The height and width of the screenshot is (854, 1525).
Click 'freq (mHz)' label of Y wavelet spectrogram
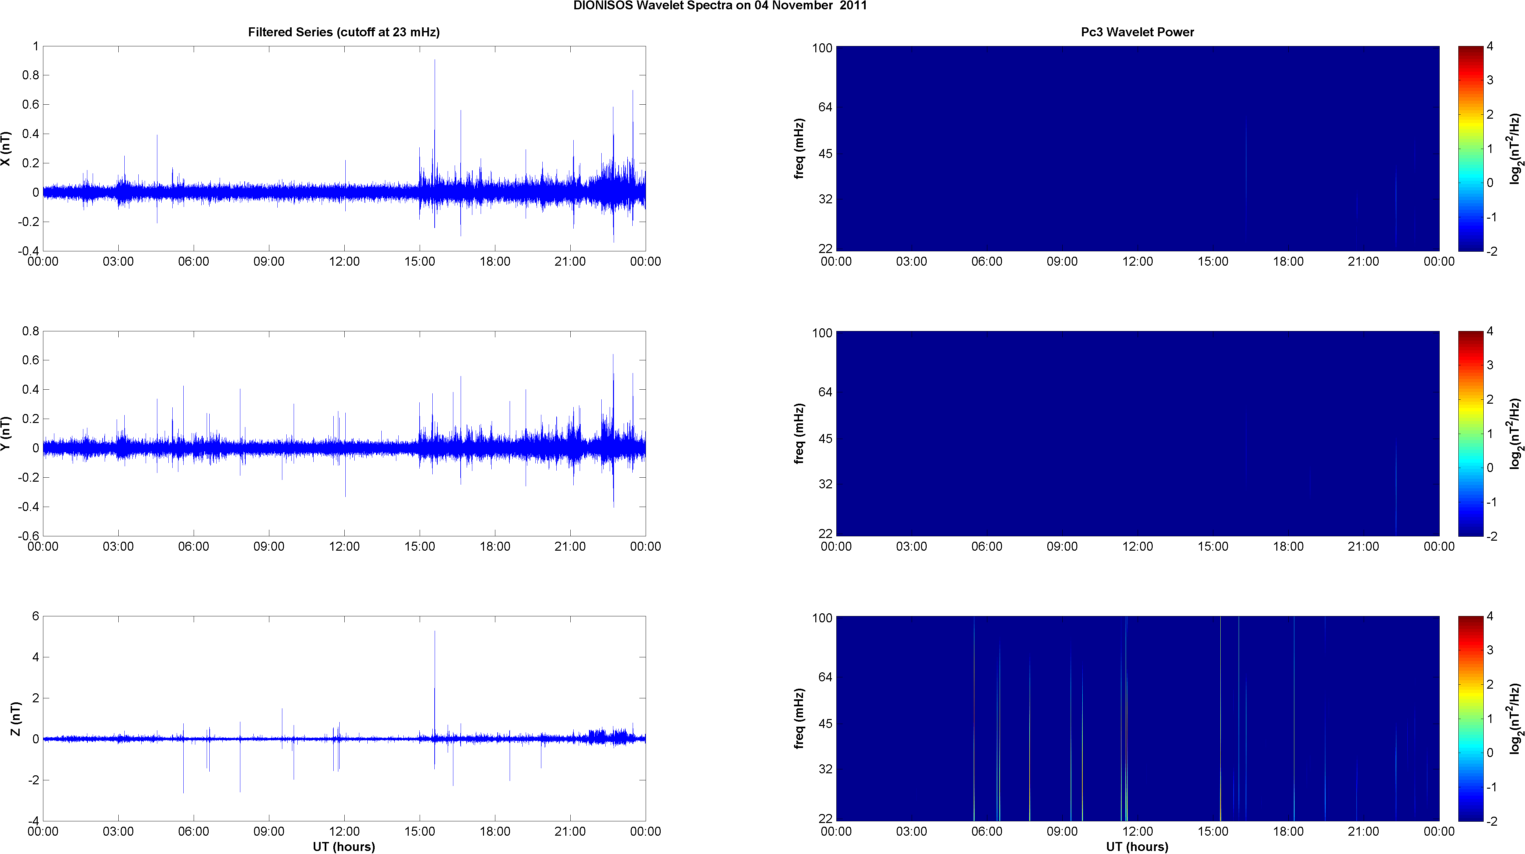tap(800, 434)
